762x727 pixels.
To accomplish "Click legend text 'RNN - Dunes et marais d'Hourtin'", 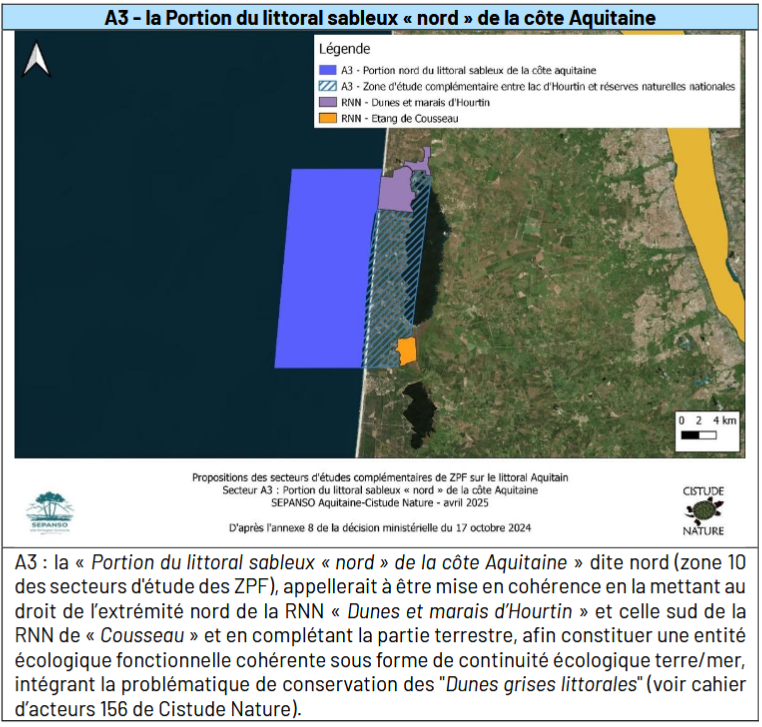I will [416, 103].
